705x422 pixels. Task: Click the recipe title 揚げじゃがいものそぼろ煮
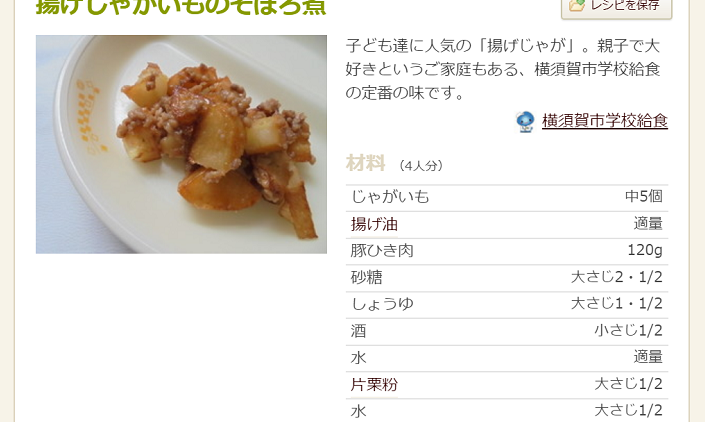click(181, 7)
